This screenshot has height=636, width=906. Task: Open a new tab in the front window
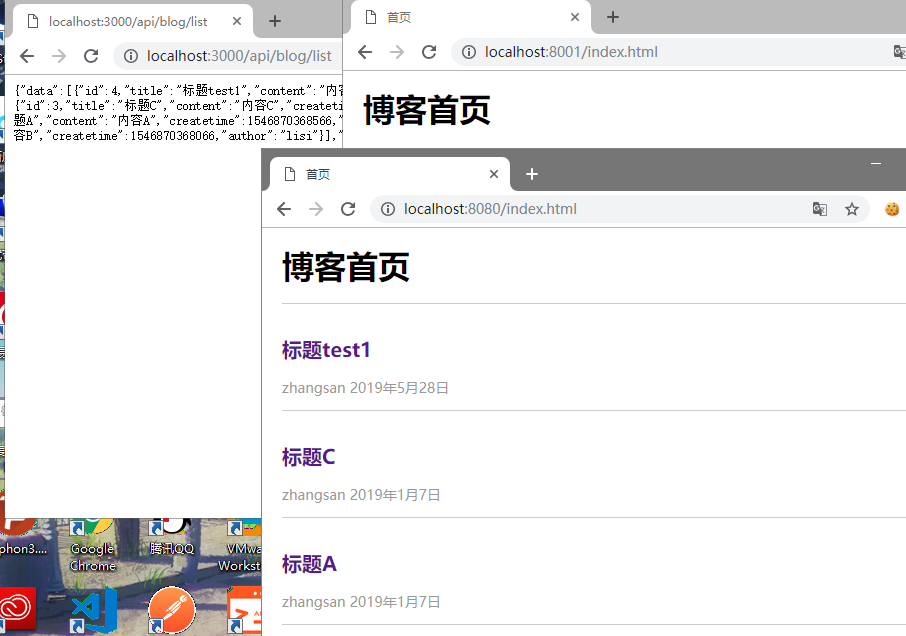(x=532, y=174)
